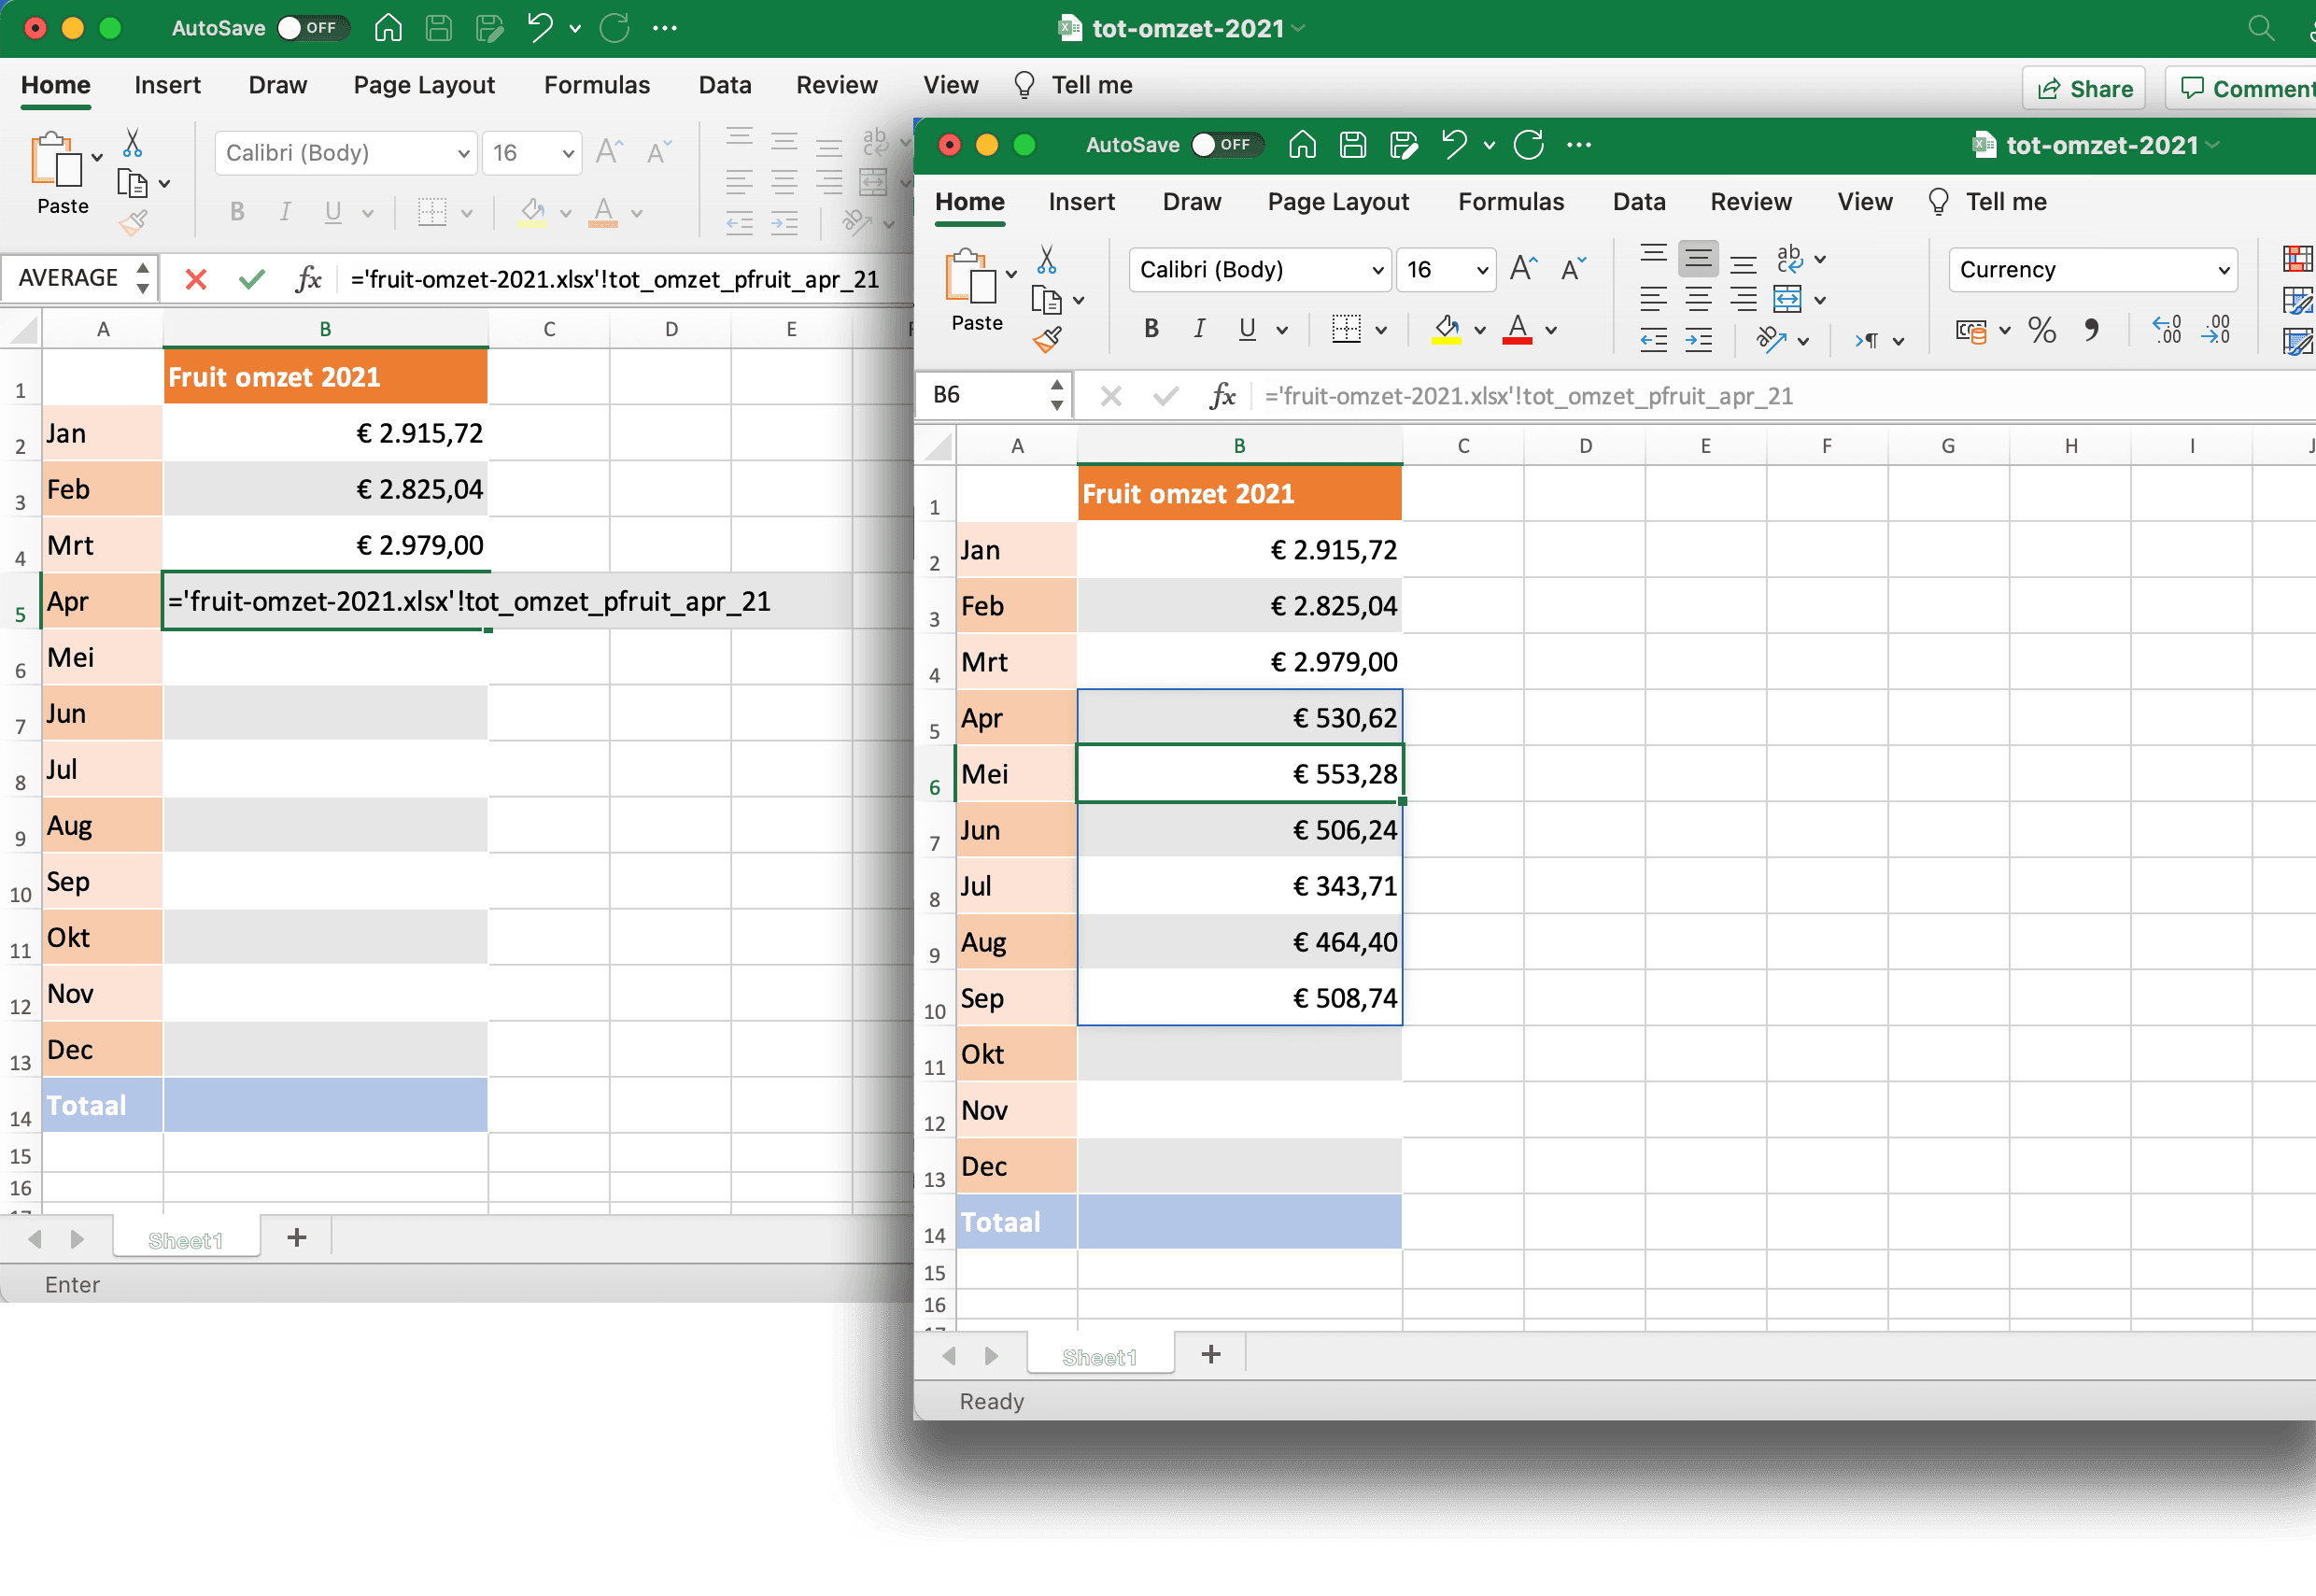This screenshot has height=1596, width=2316.
Task: Click the Increase Indent icon
Action: coord(1700,340)
